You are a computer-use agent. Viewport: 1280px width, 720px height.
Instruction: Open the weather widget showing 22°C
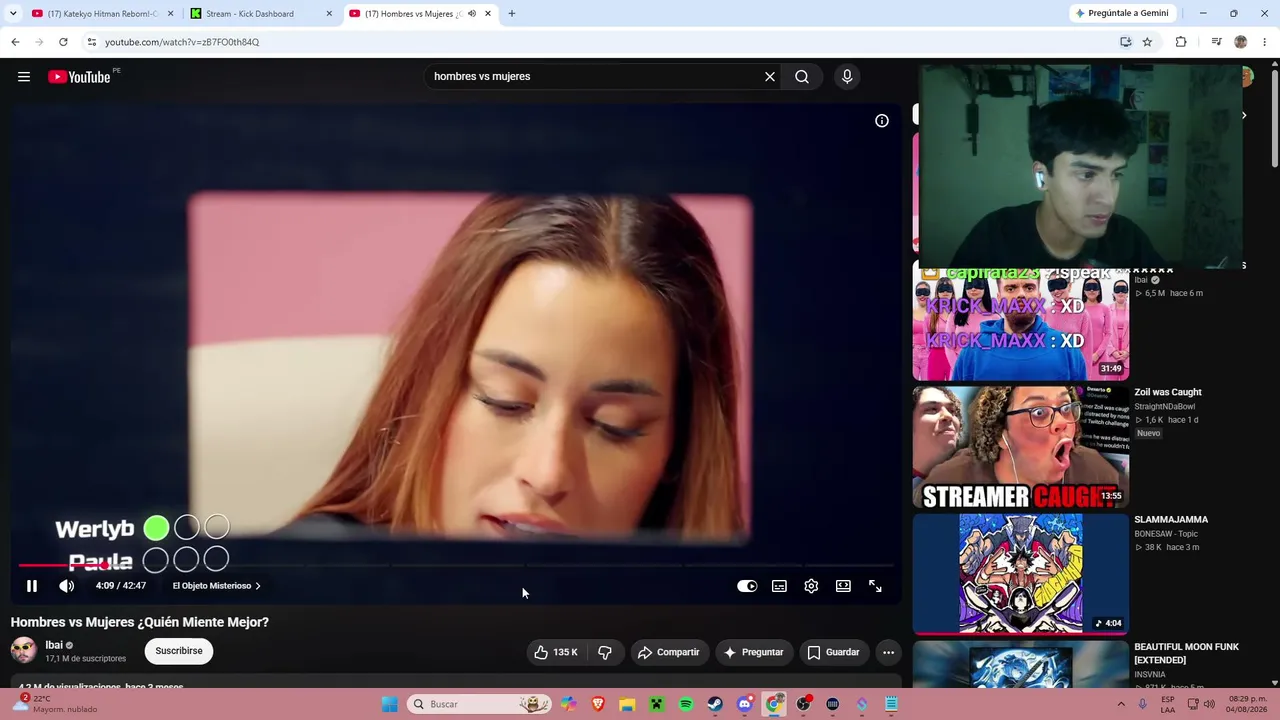pyautogui.click(x=56, y=704)
